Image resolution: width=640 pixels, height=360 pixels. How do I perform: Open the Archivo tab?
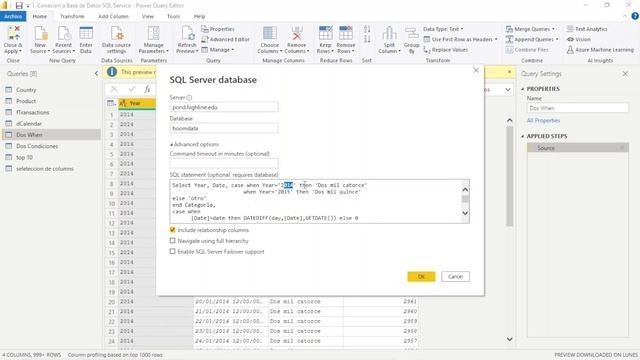point(13,16)
